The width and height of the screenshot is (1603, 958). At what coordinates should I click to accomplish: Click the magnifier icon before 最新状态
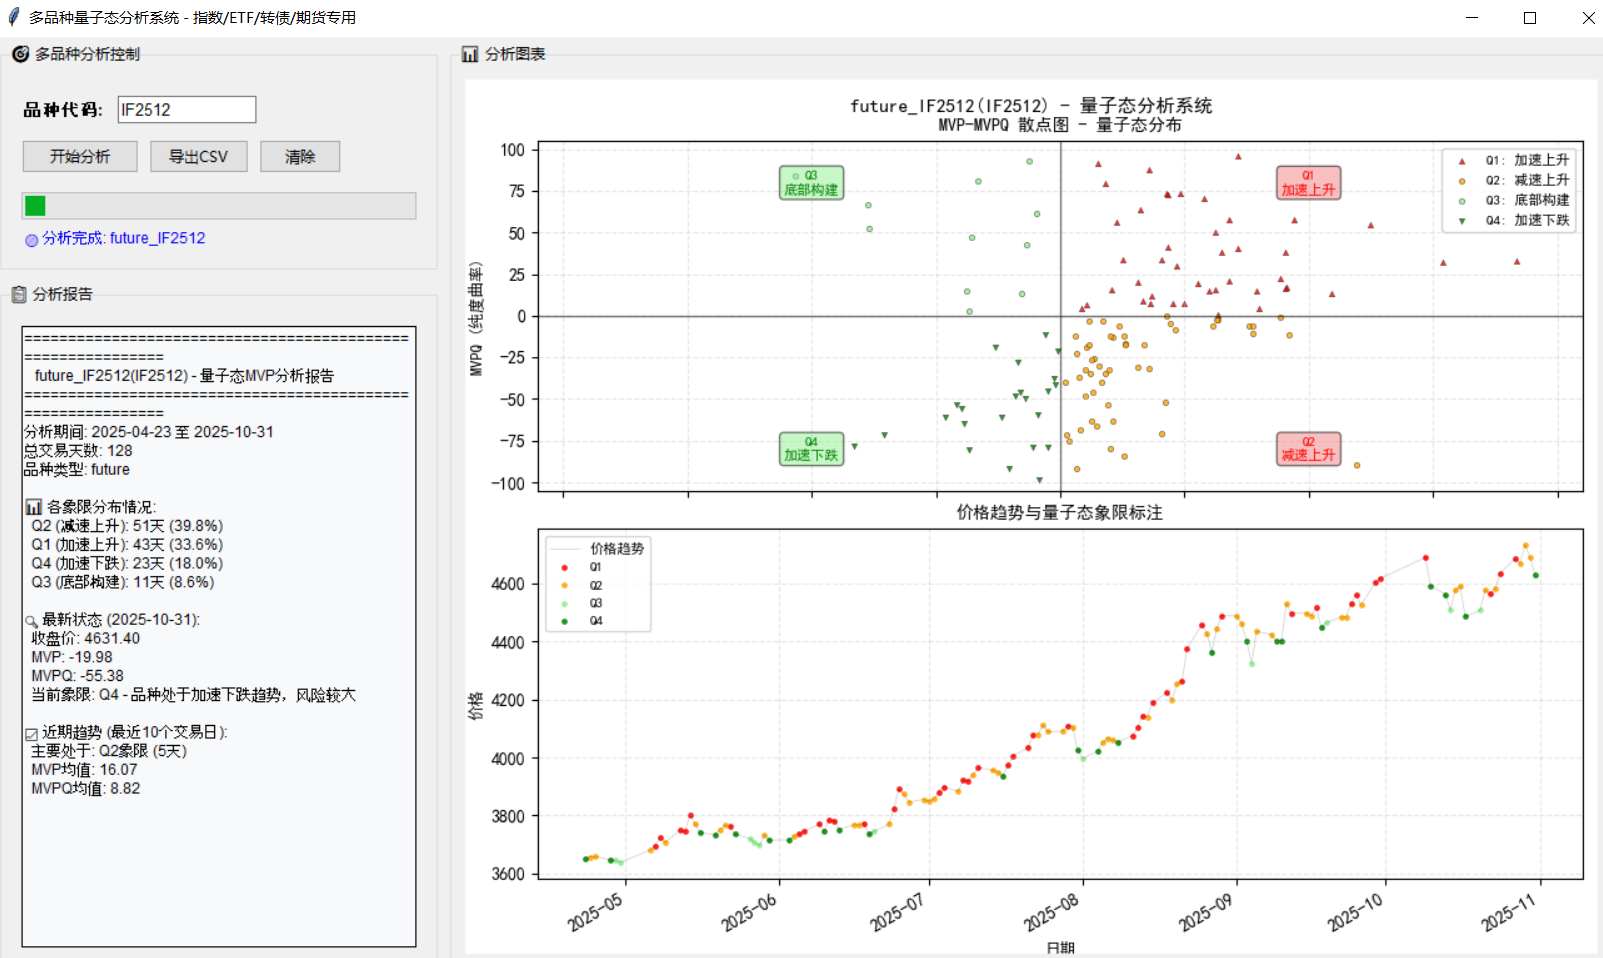coord(32,621)
